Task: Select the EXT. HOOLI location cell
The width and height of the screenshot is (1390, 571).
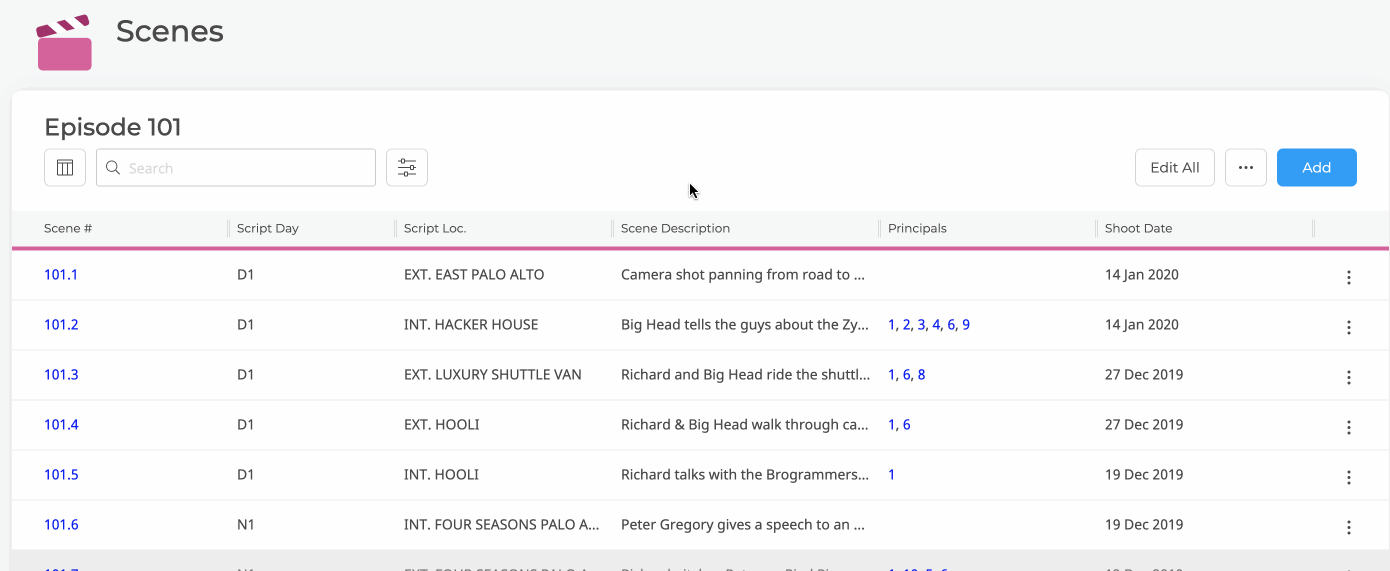Action: (x=442, y=424)
